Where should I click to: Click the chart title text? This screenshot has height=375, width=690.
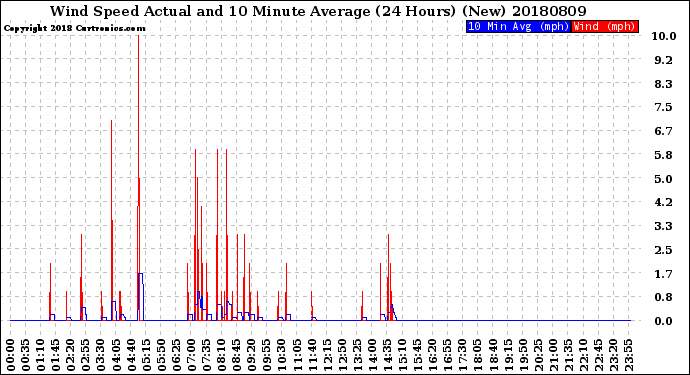[318, 11]
